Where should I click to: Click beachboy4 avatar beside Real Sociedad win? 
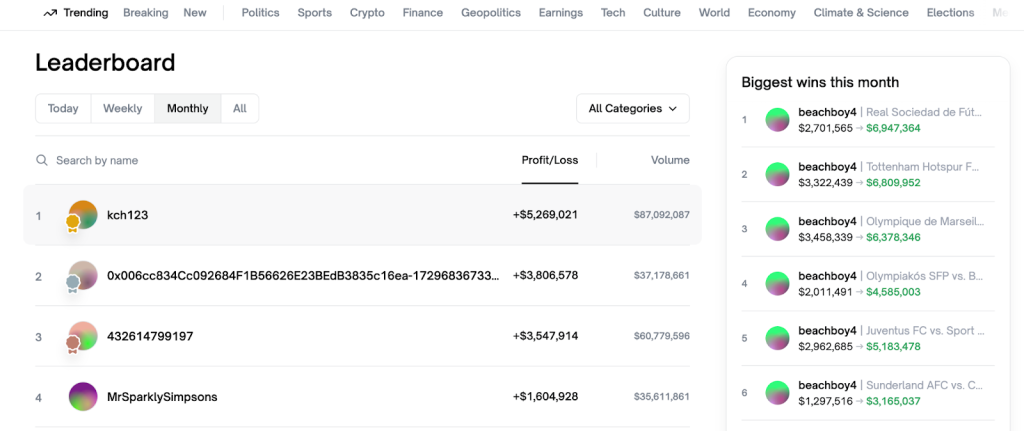(777, 121)
